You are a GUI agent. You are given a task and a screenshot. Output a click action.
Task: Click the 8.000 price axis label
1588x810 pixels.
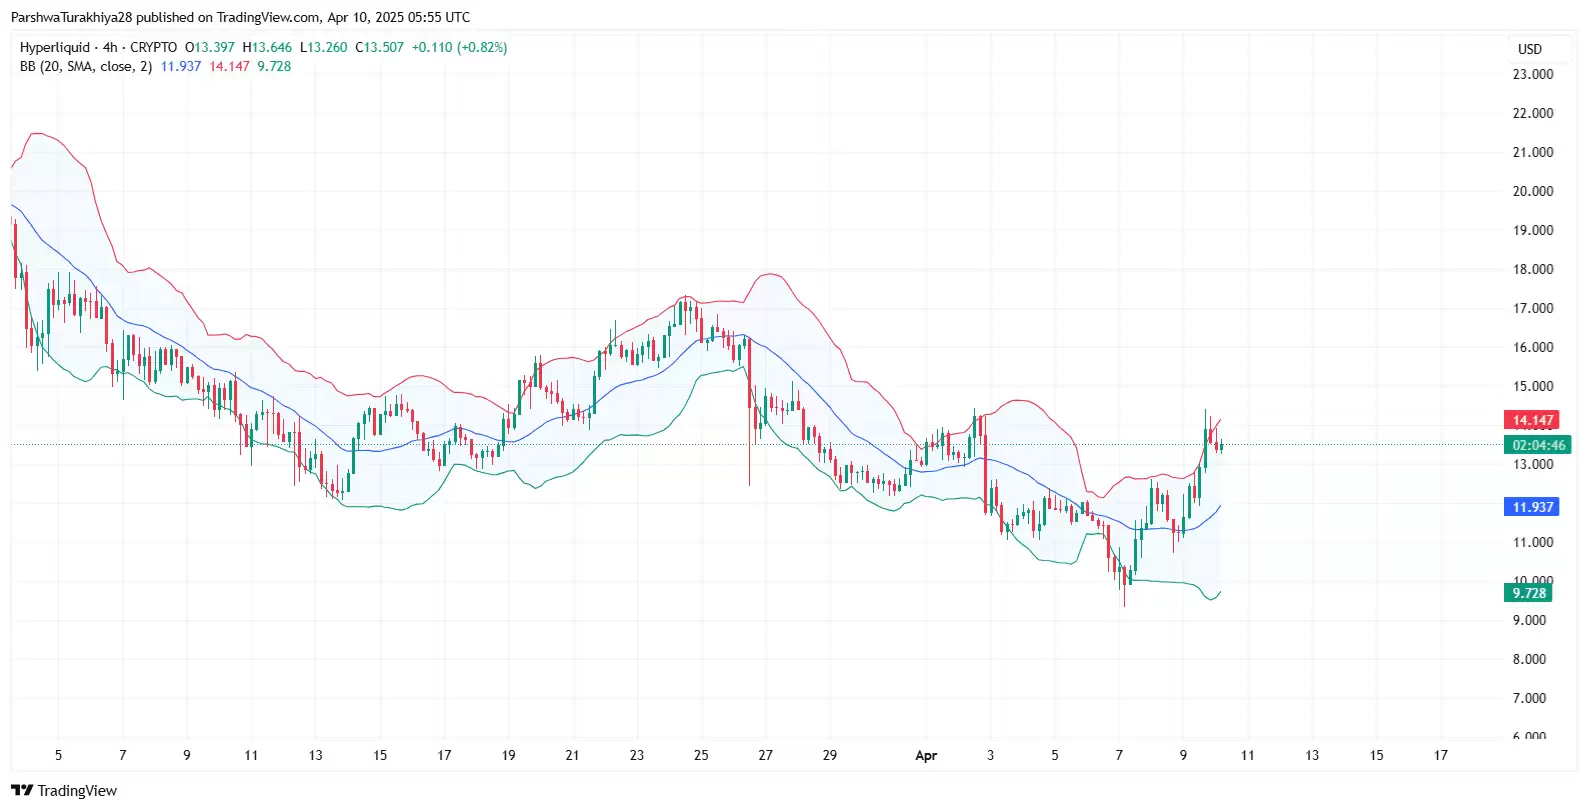point(1529,659)
